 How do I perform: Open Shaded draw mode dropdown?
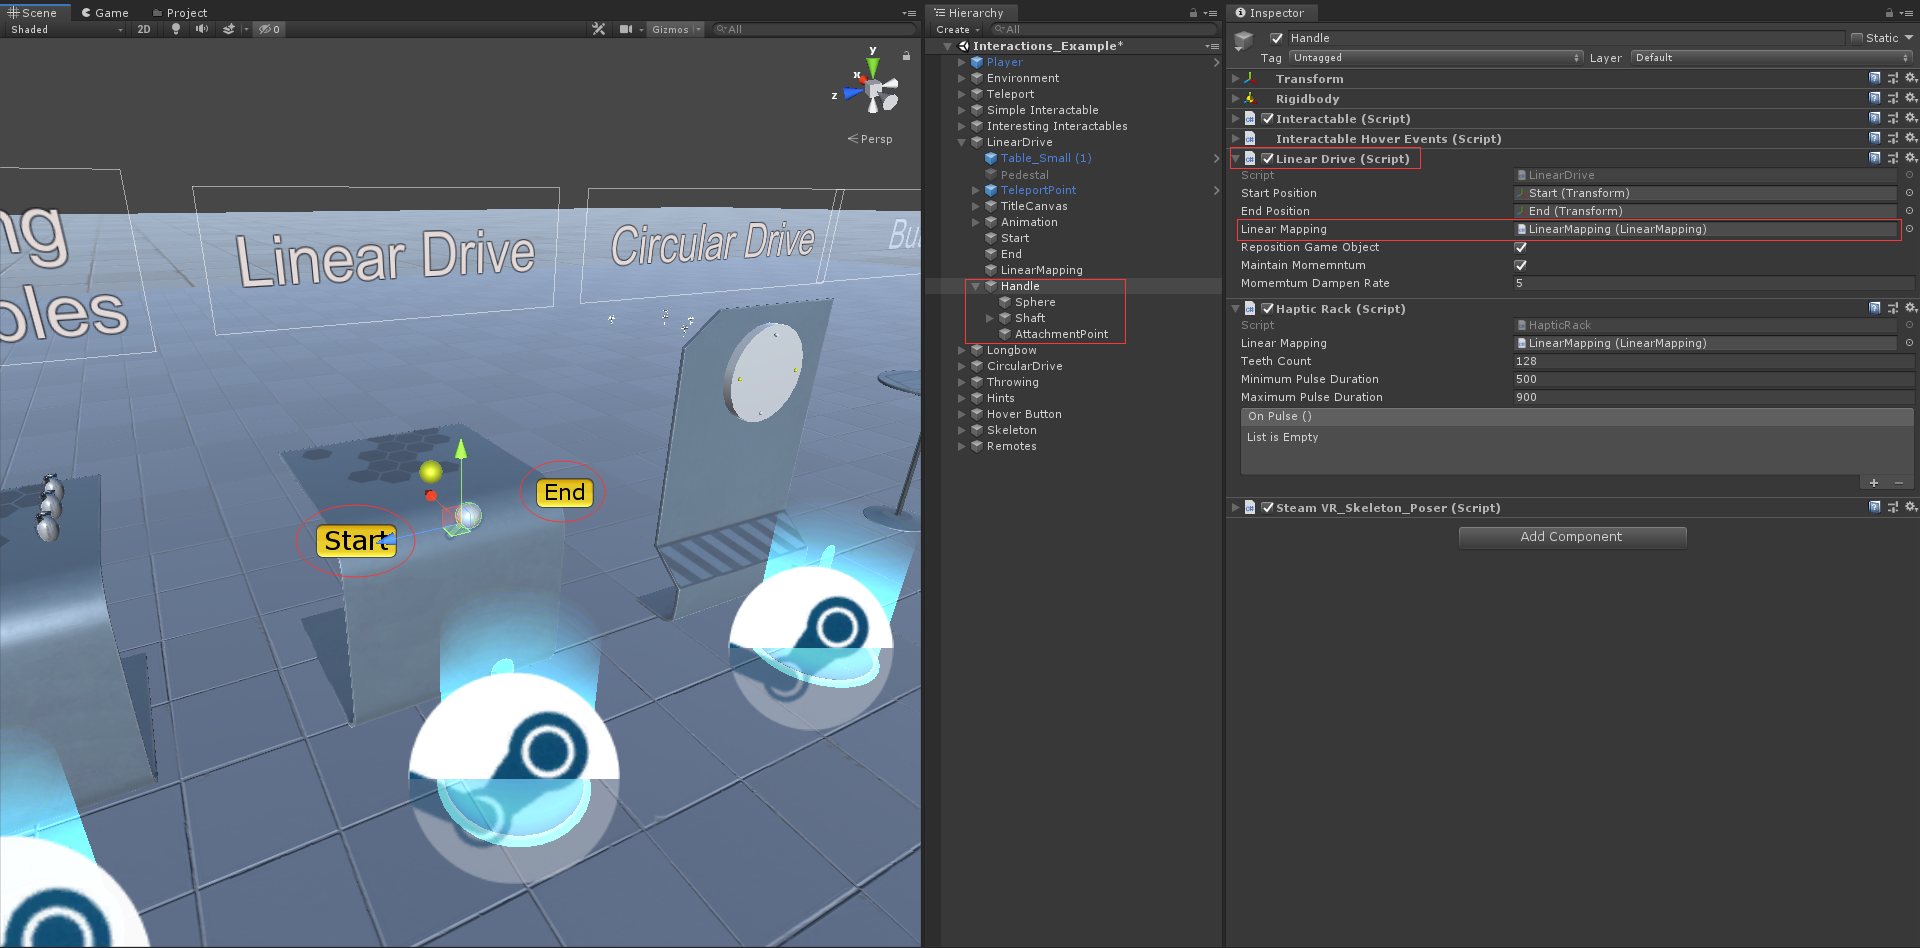point(66,29)
